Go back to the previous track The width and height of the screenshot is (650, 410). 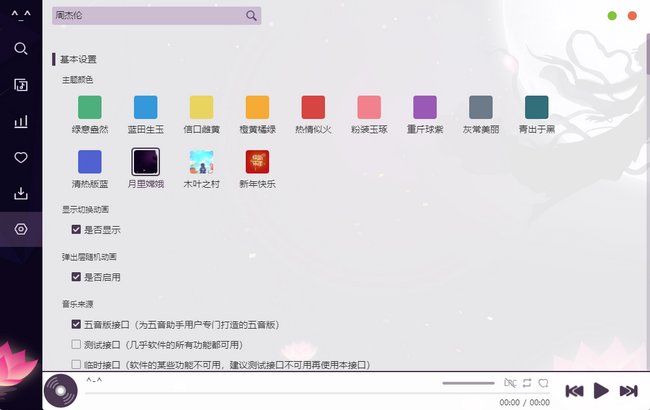[x=574, y=391]
